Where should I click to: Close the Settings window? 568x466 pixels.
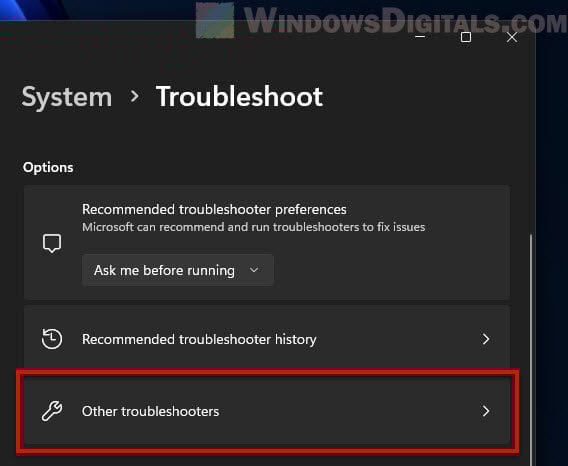click(x=512, y=37)
